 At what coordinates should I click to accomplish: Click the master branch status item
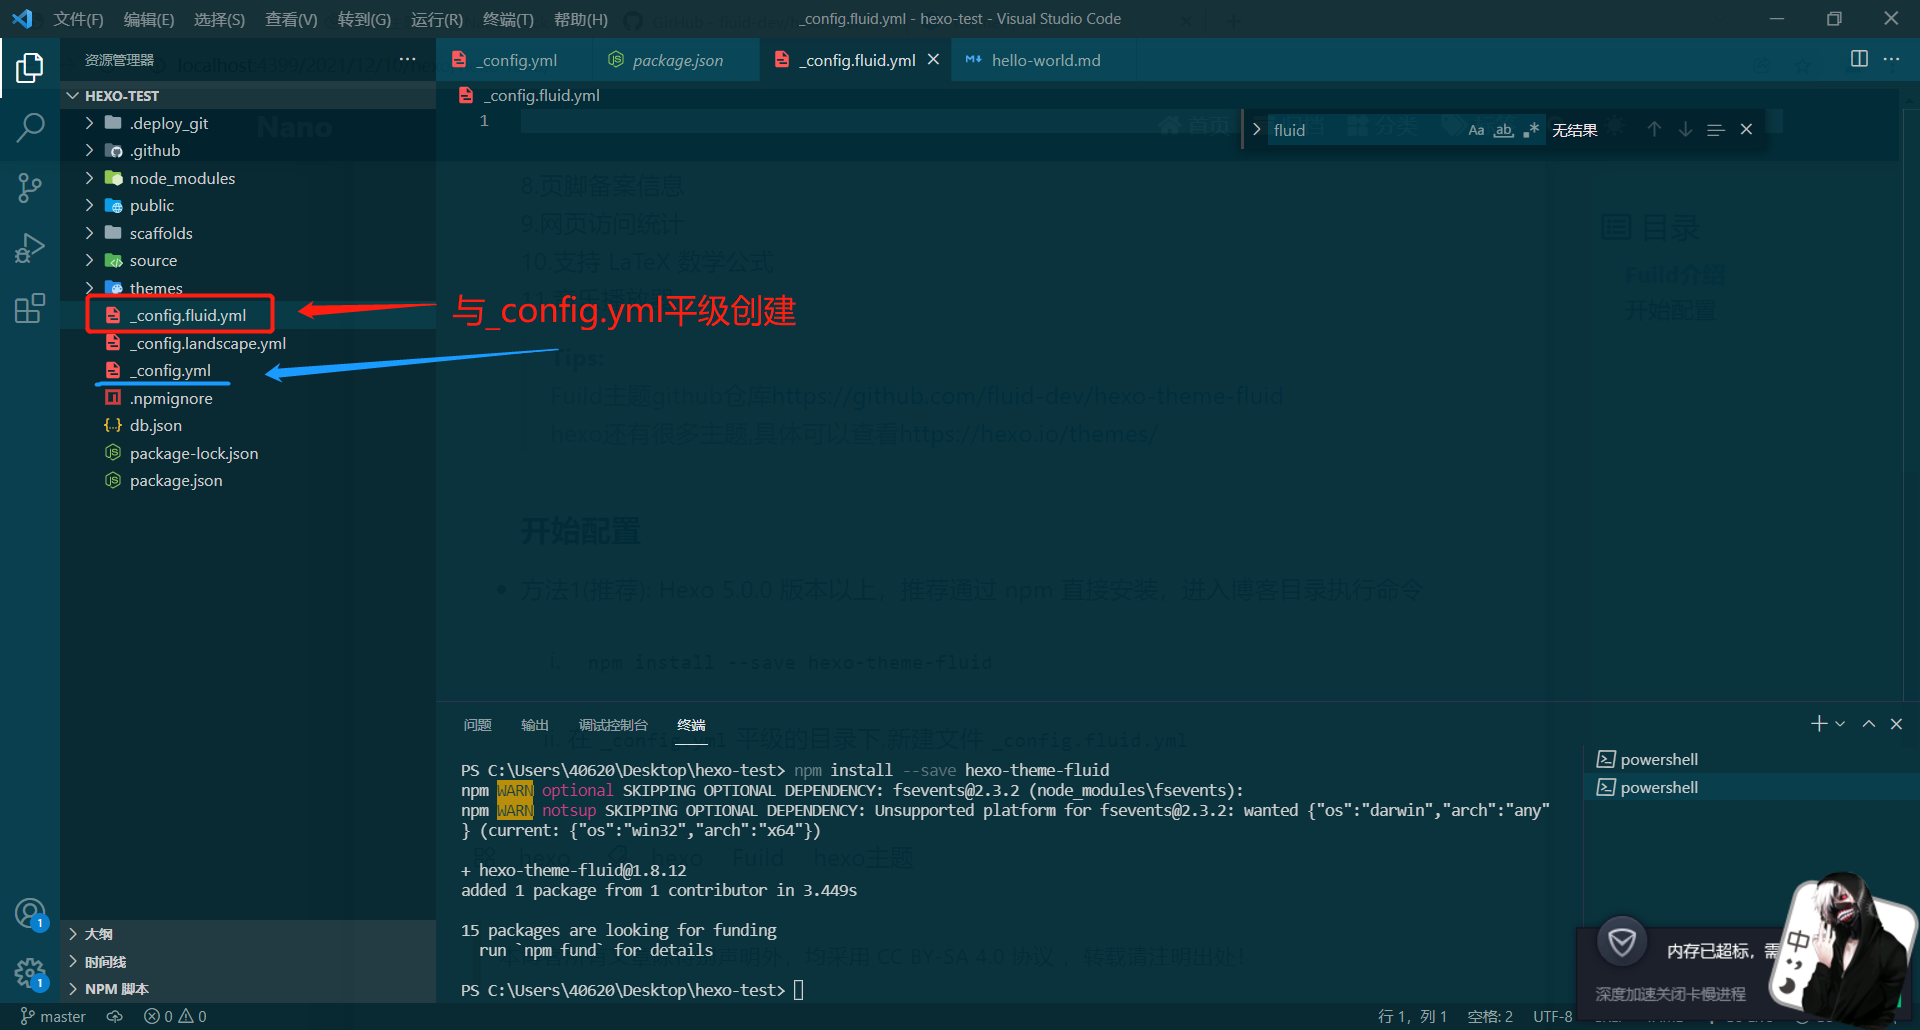point(53,1016)
